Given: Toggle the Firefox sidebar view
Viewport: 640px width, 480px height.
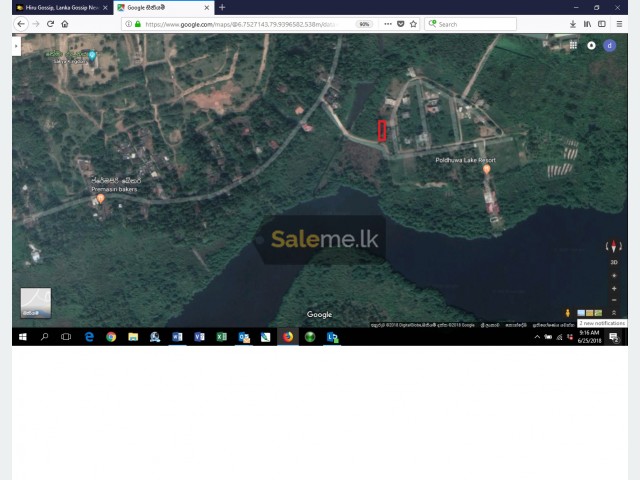Looking at the screenshot, I should coord(602,24).
